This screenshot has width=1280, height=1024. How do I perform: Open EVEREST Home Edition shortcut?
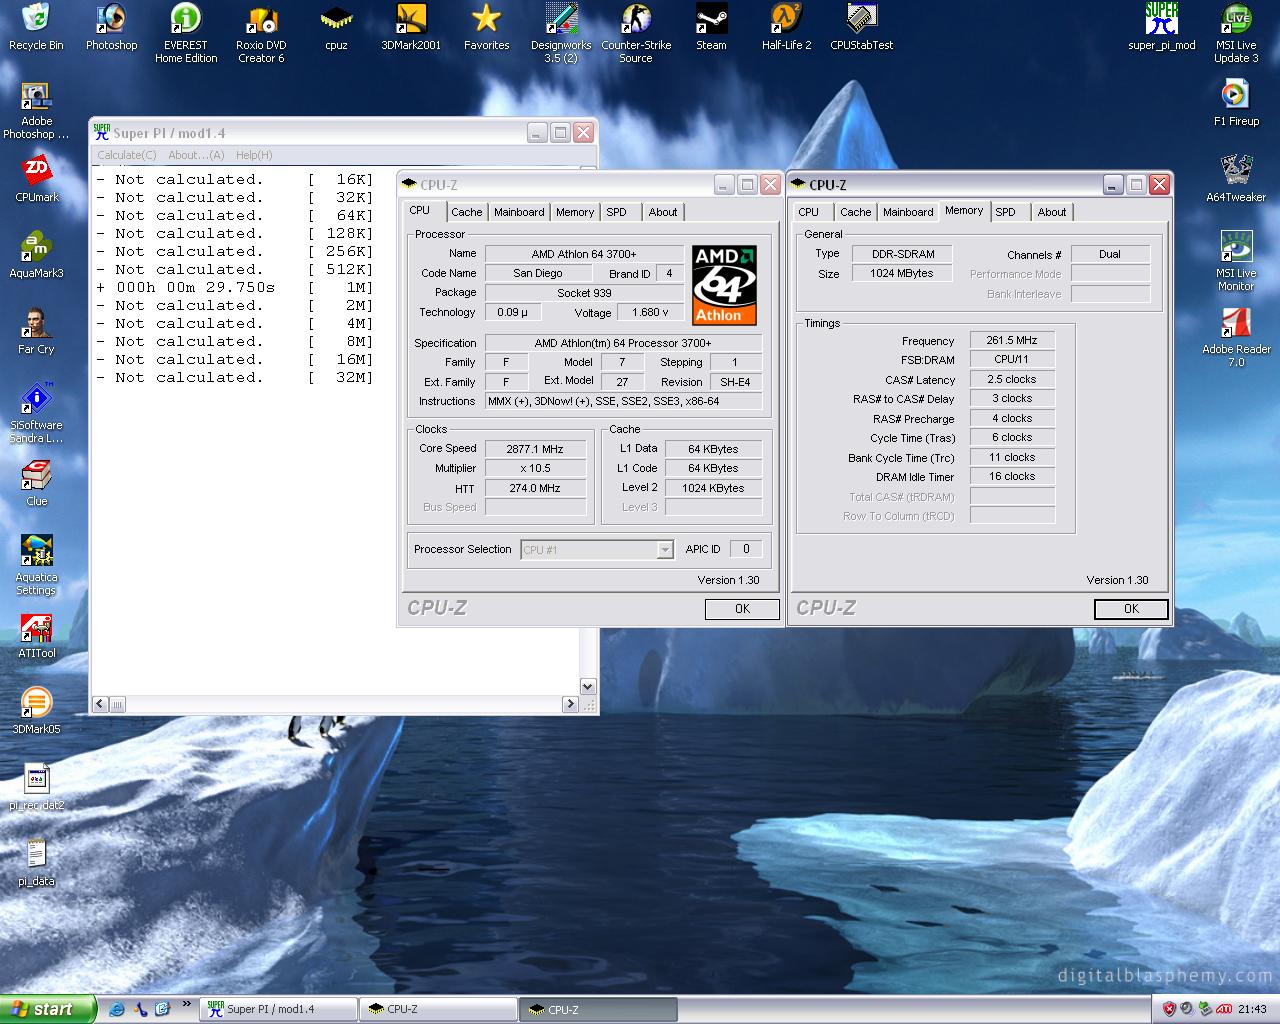point(186,33)
